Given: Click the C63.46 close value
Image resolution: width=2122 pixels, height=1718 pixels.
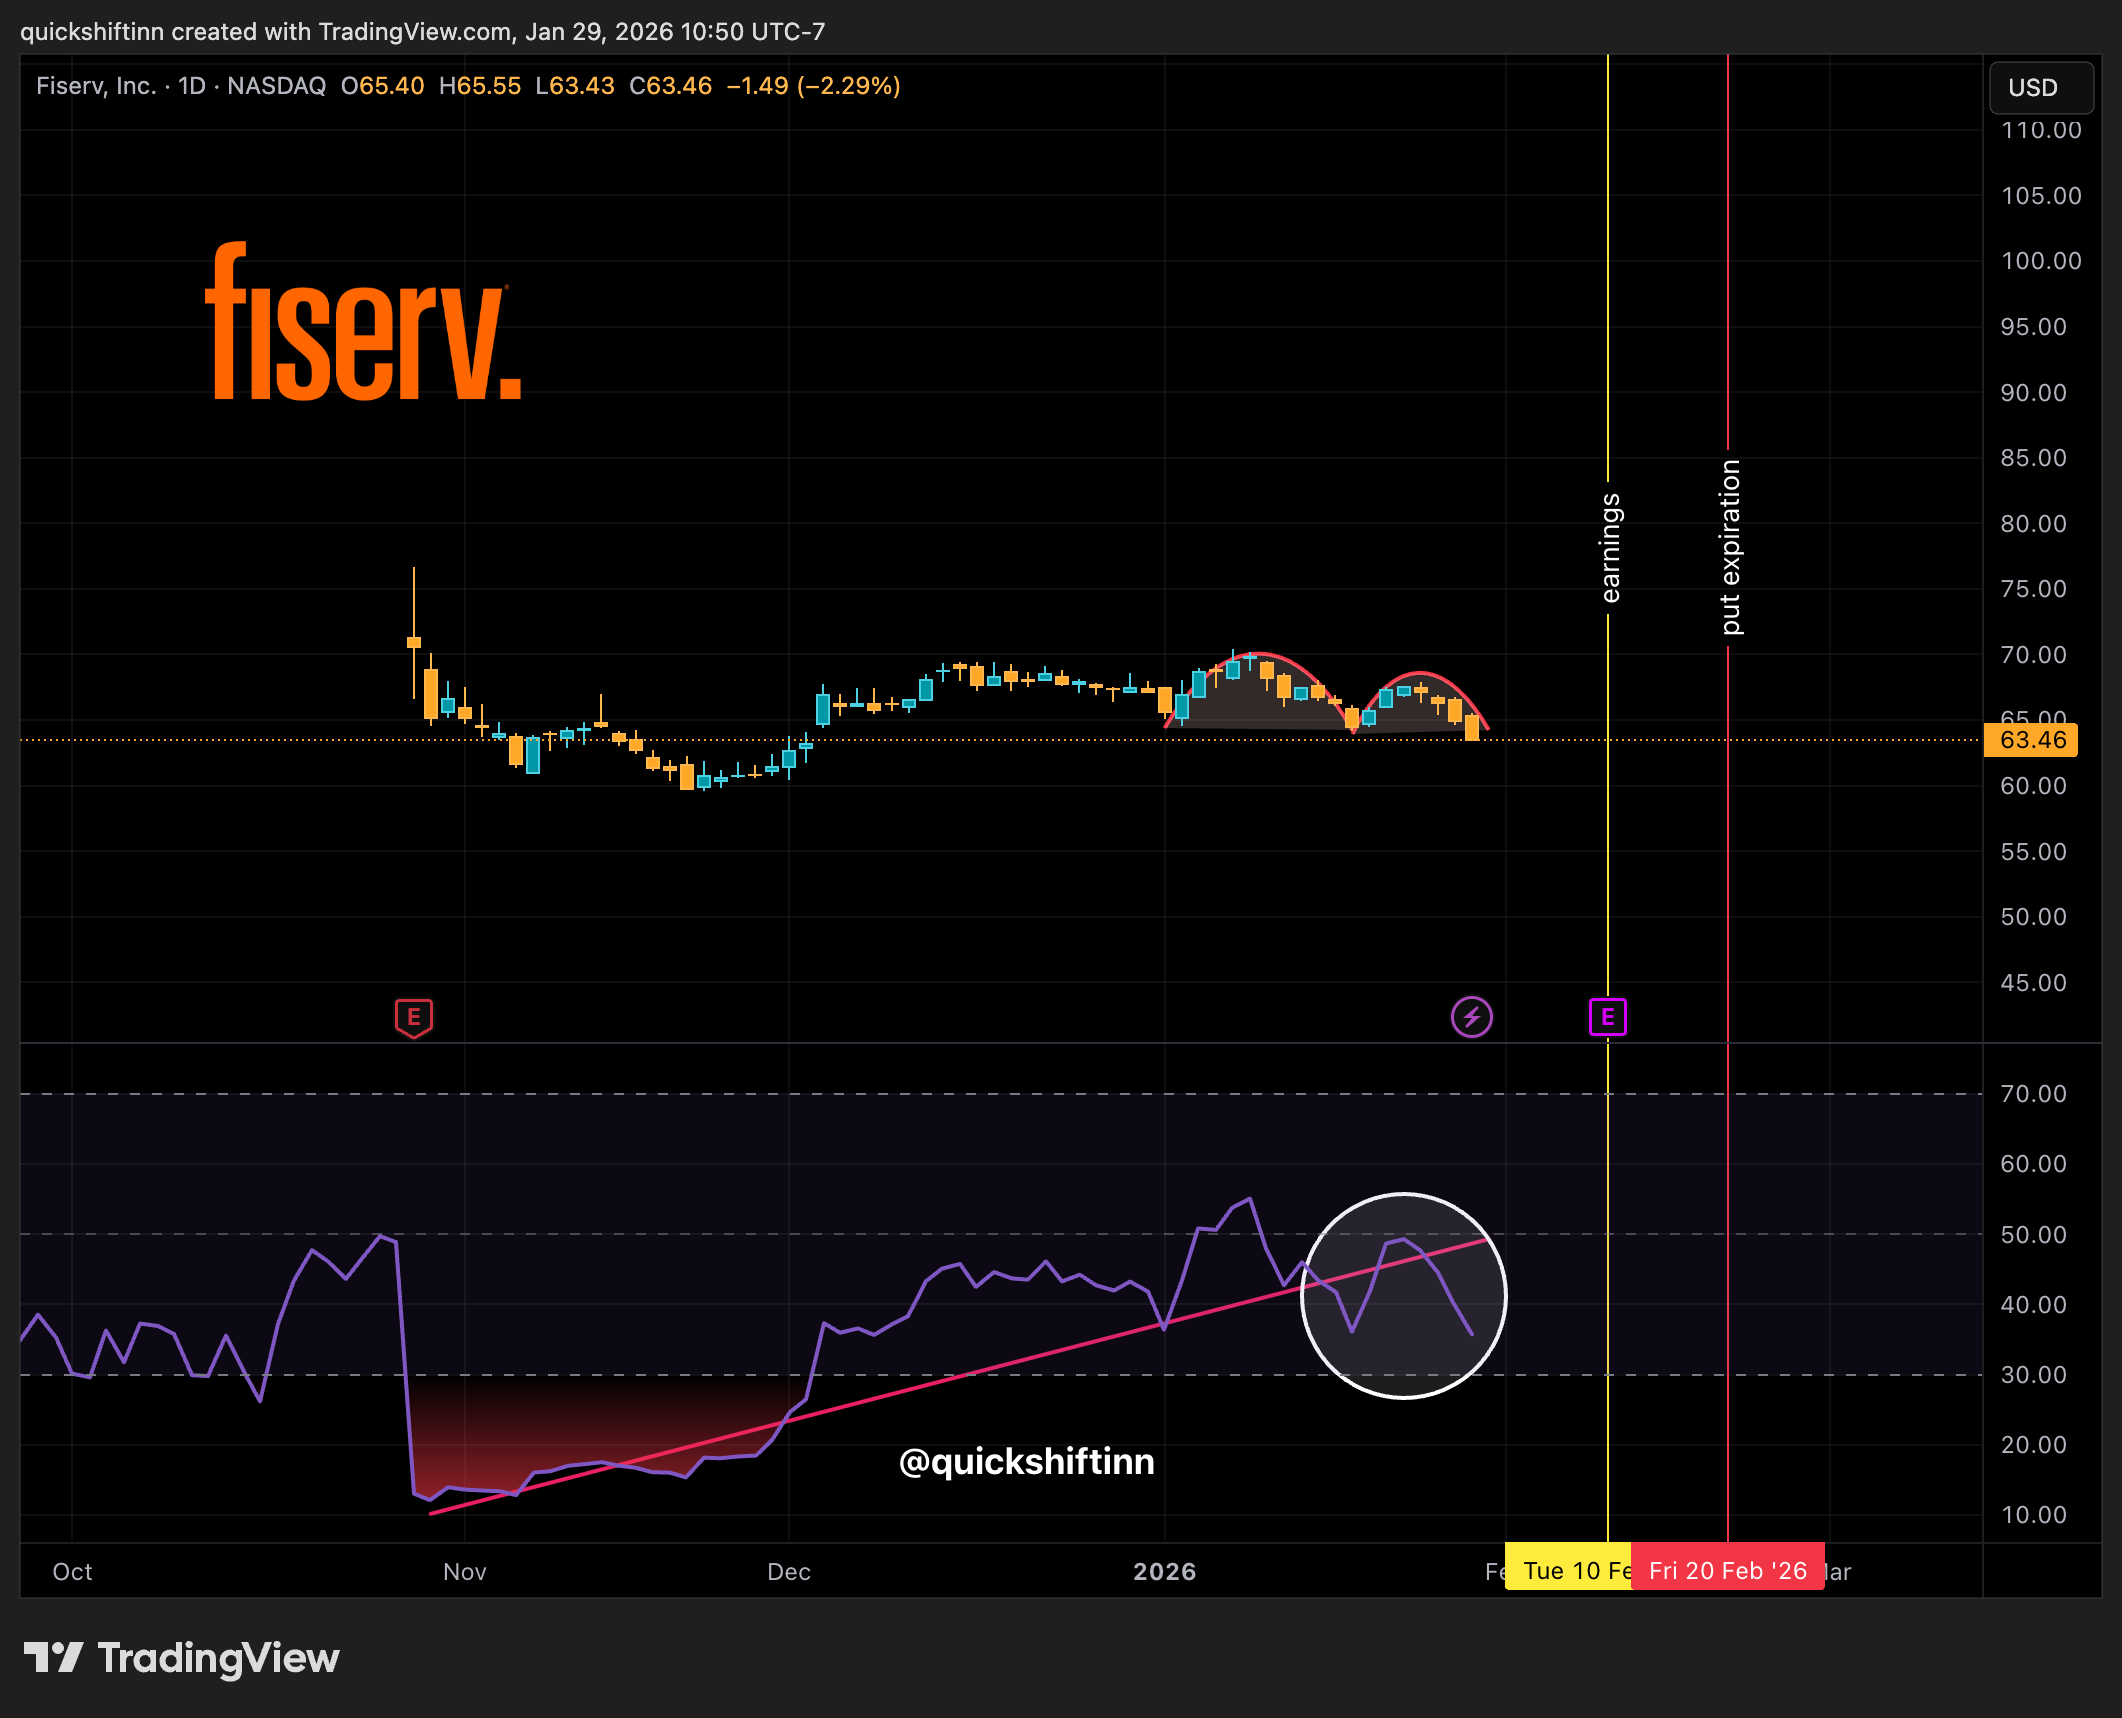Looking at the screenshot, I should tap(670, 86).
